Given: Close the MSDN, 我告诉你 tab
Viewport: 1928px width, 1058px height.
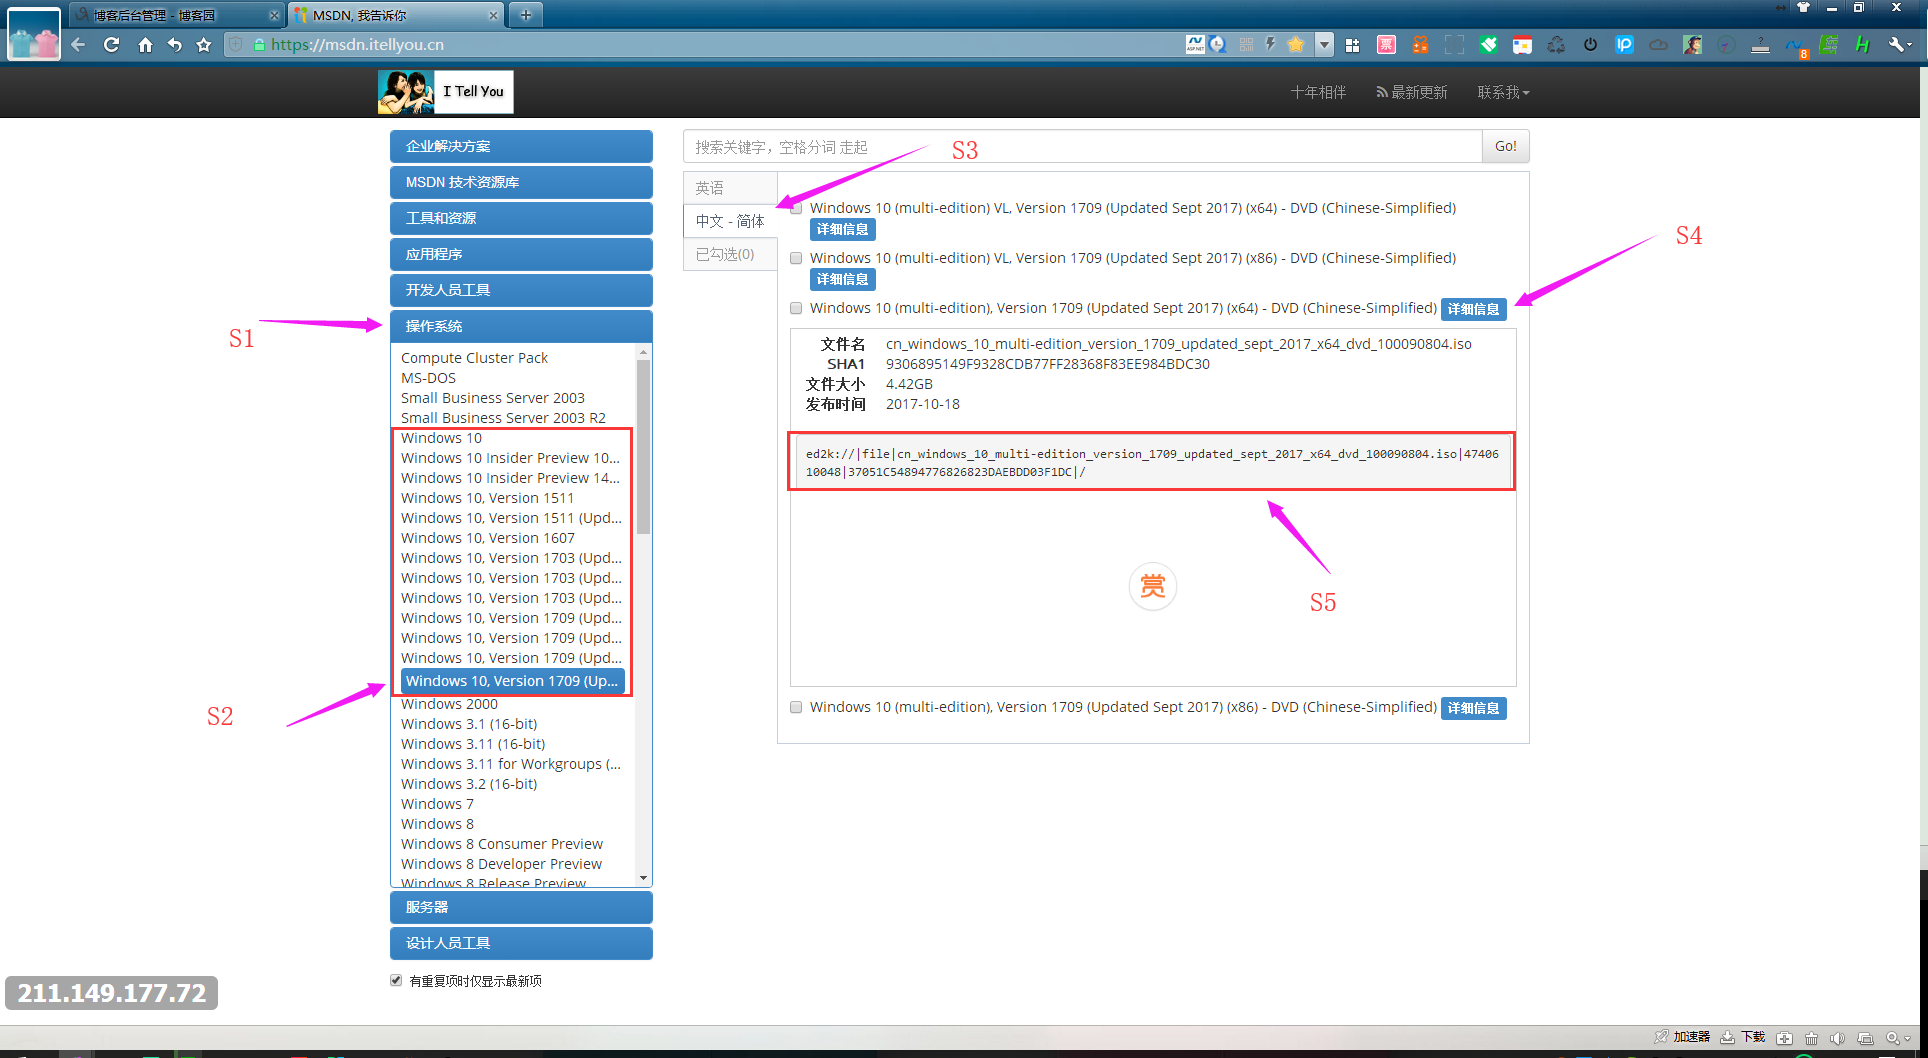Looking at the screenshot, I should [x=493, y=15].
